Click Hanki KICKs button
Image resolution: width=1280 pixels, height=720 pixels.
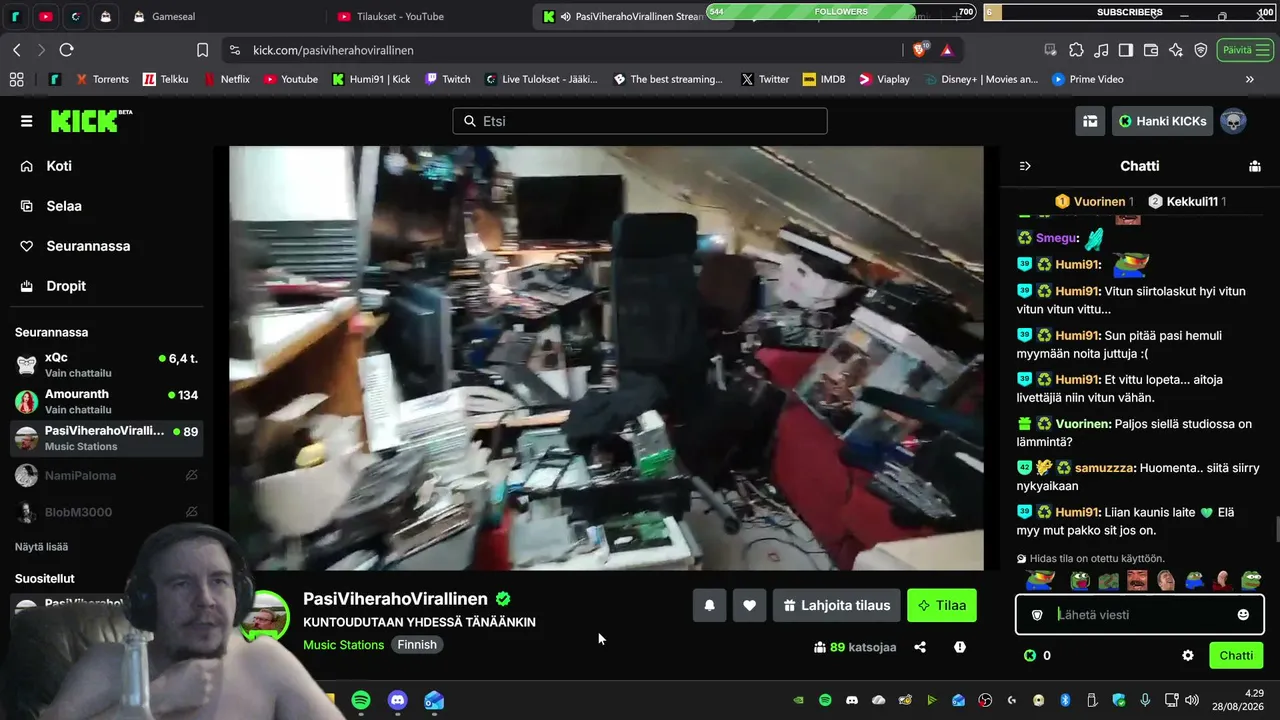point(1162,121)
